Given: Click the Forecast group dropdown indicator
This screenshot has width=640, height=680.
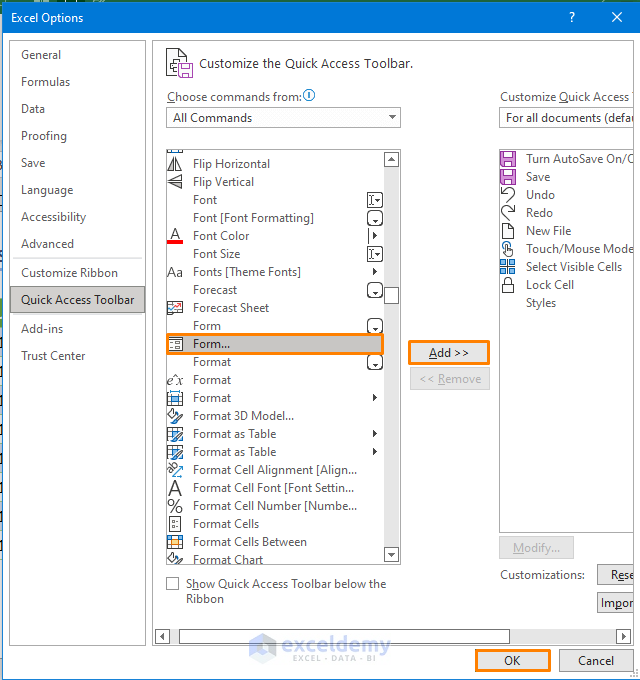Looking at the screenshot, I should pos(375,290).
